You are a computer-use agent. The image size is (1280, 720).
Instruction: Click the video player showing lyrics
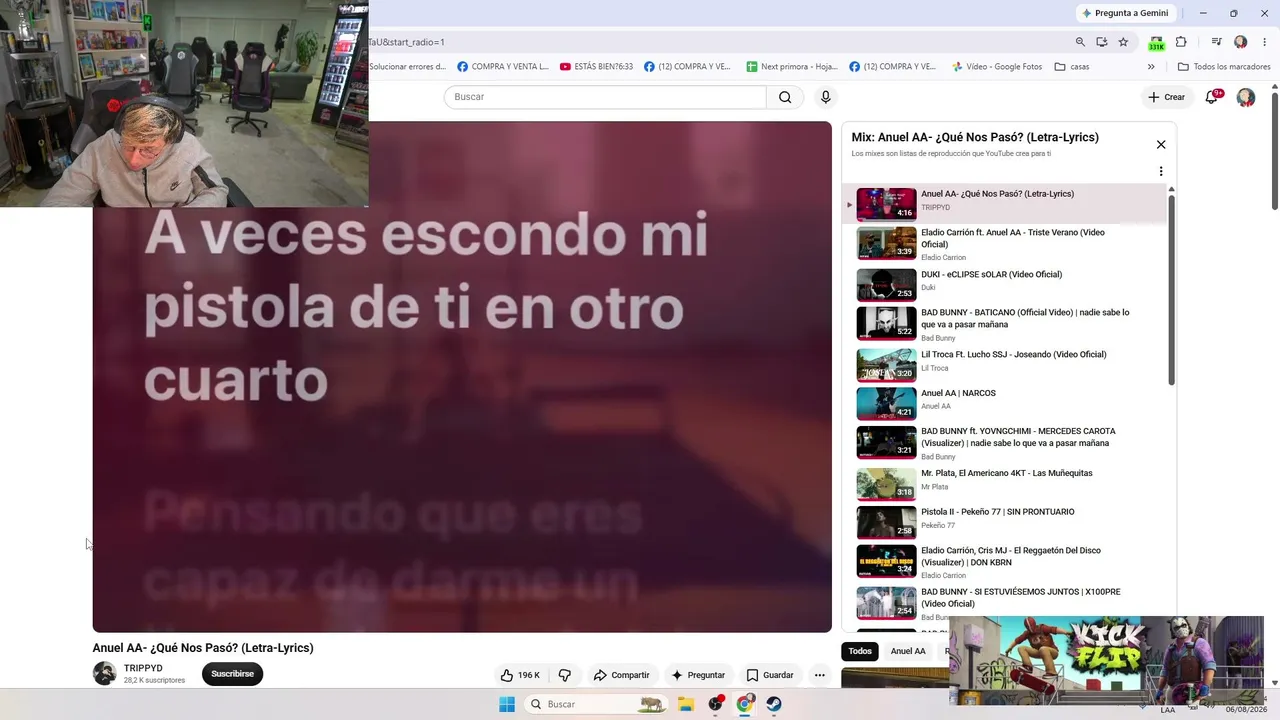coord(462,377)
